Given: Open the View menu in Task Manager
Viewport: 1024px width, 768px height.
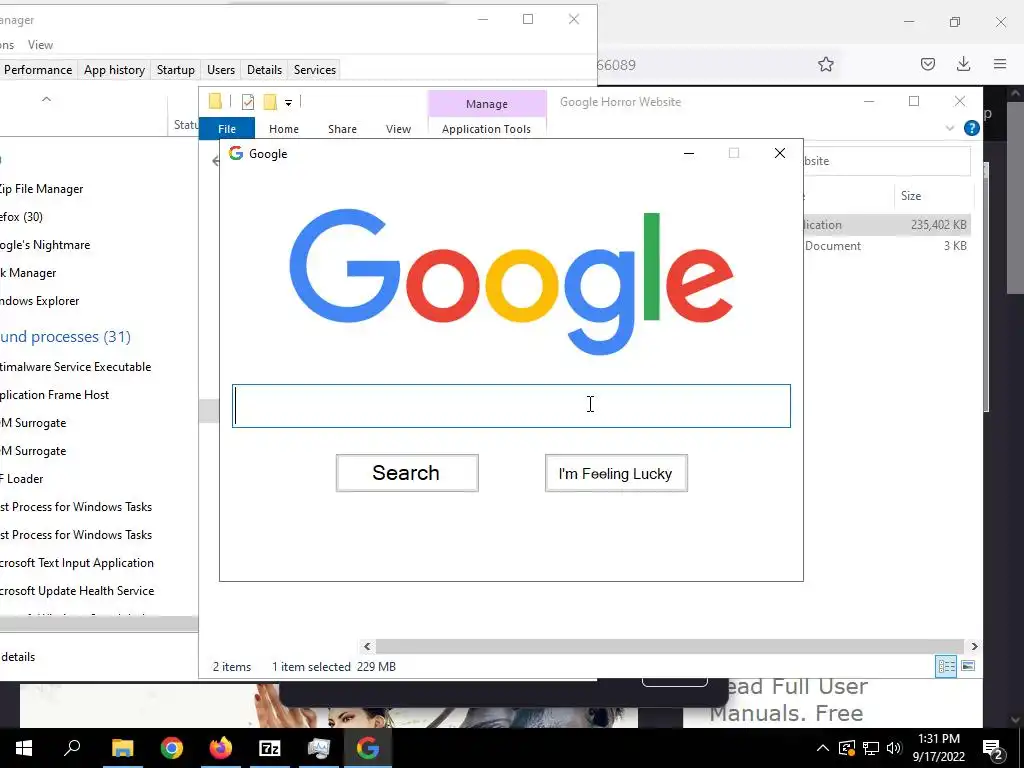Looking at the screenshot, I should point(40,45).
